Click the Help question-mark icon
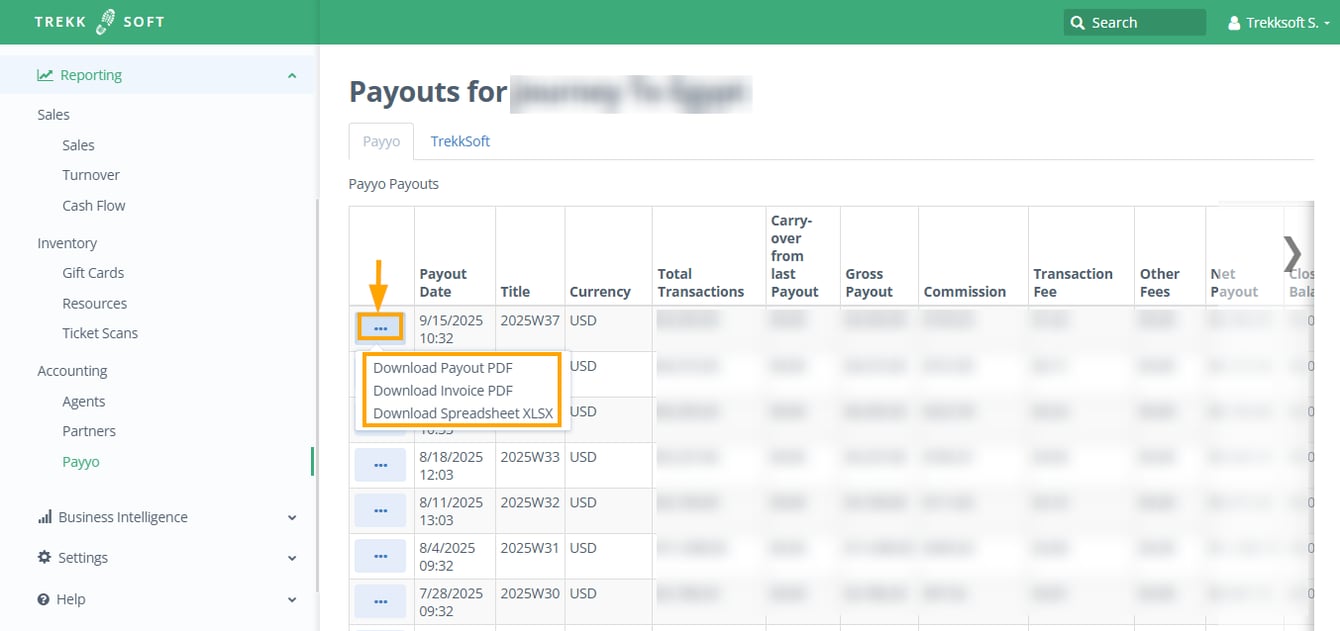Screen dimensions: 1340x631 (44, 599)
